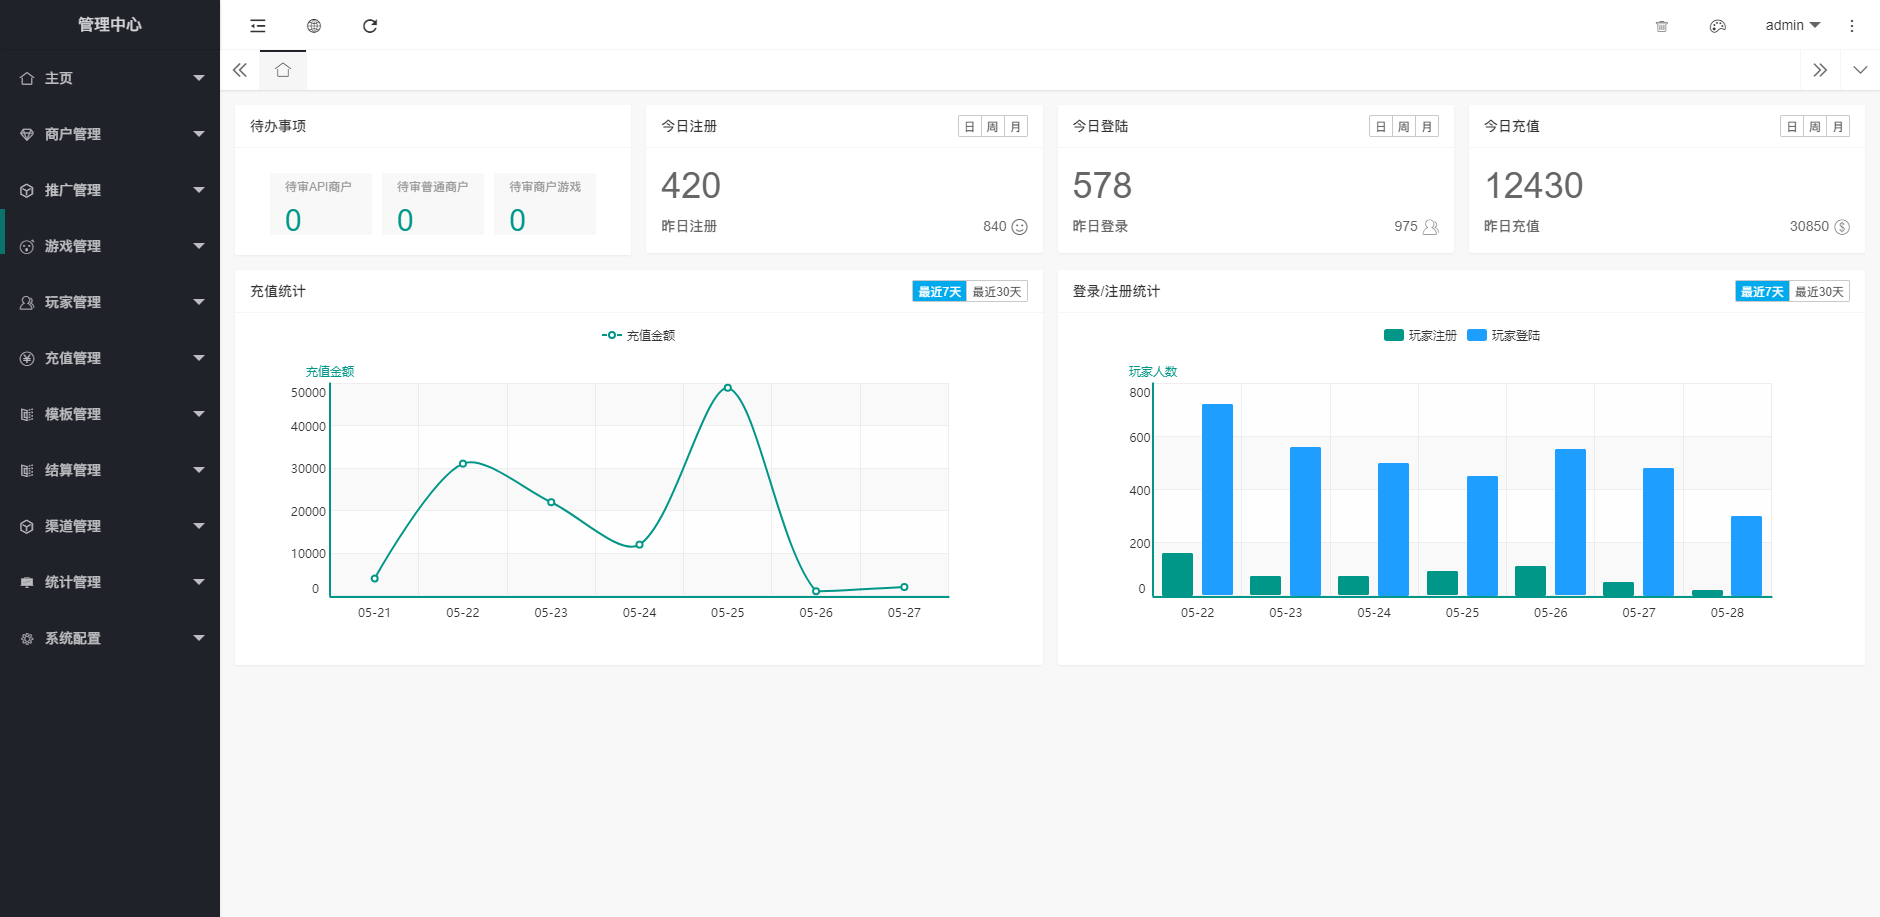Select the home tab in tab bar
This screenshot has width=1880, height=917.
tap(283, 70)
